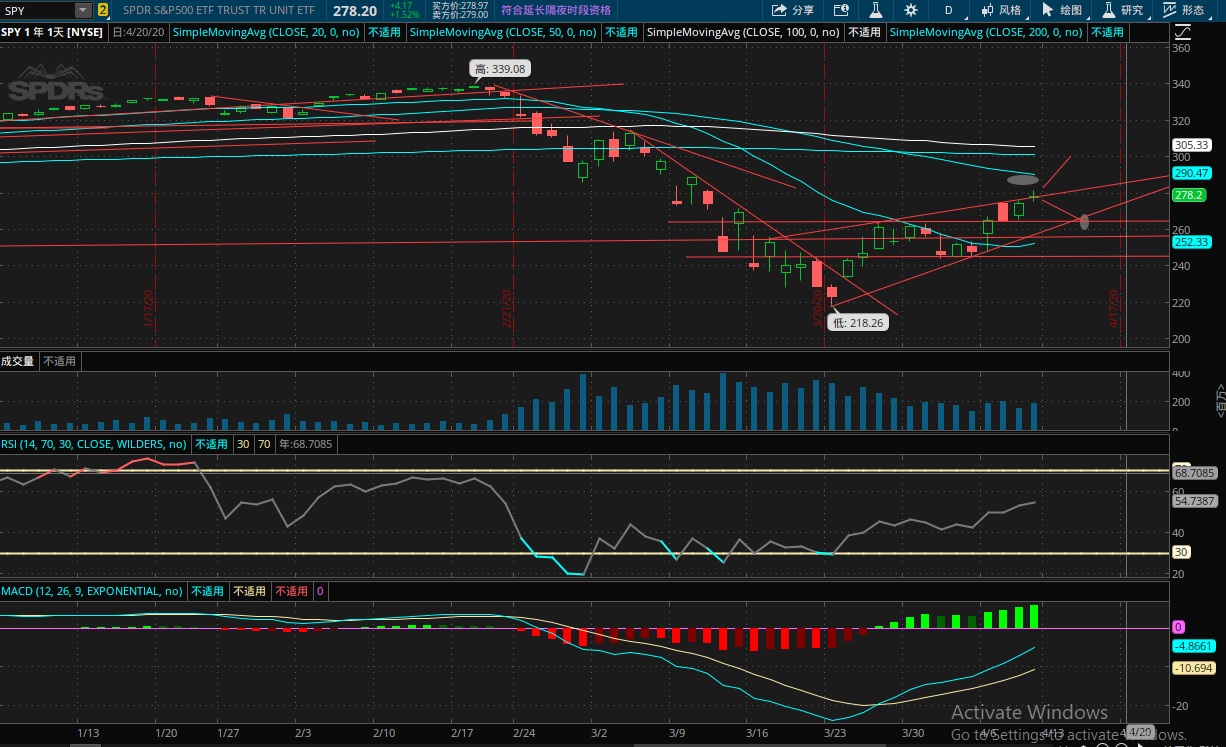Select SimpleMovingAvg 20 study label

(268, 32)
